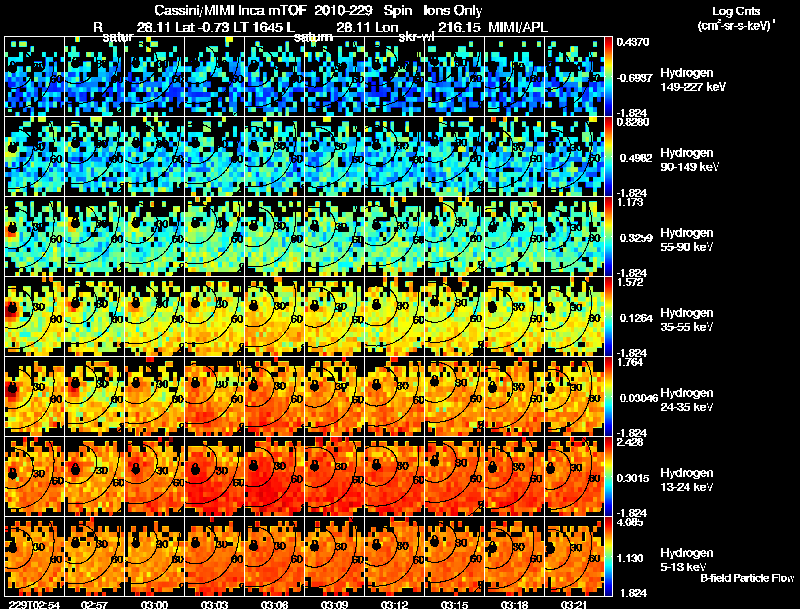Click the "03:21" time axis label
The image size is (800, 609).
tap(574, 605)
